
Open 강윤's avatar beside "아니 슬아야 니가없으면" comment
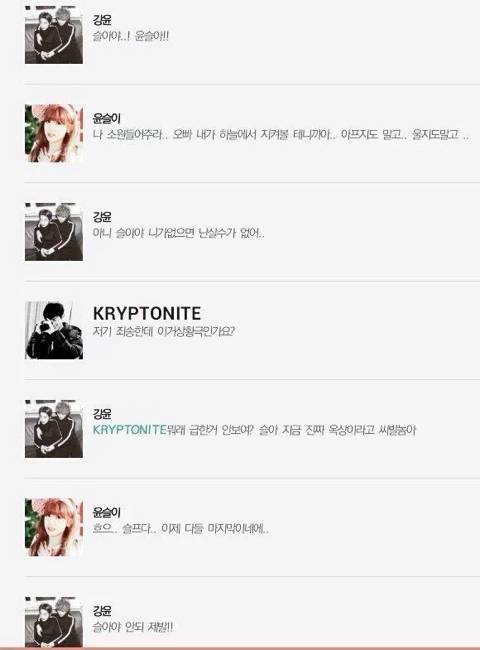[x=54, y=232]
